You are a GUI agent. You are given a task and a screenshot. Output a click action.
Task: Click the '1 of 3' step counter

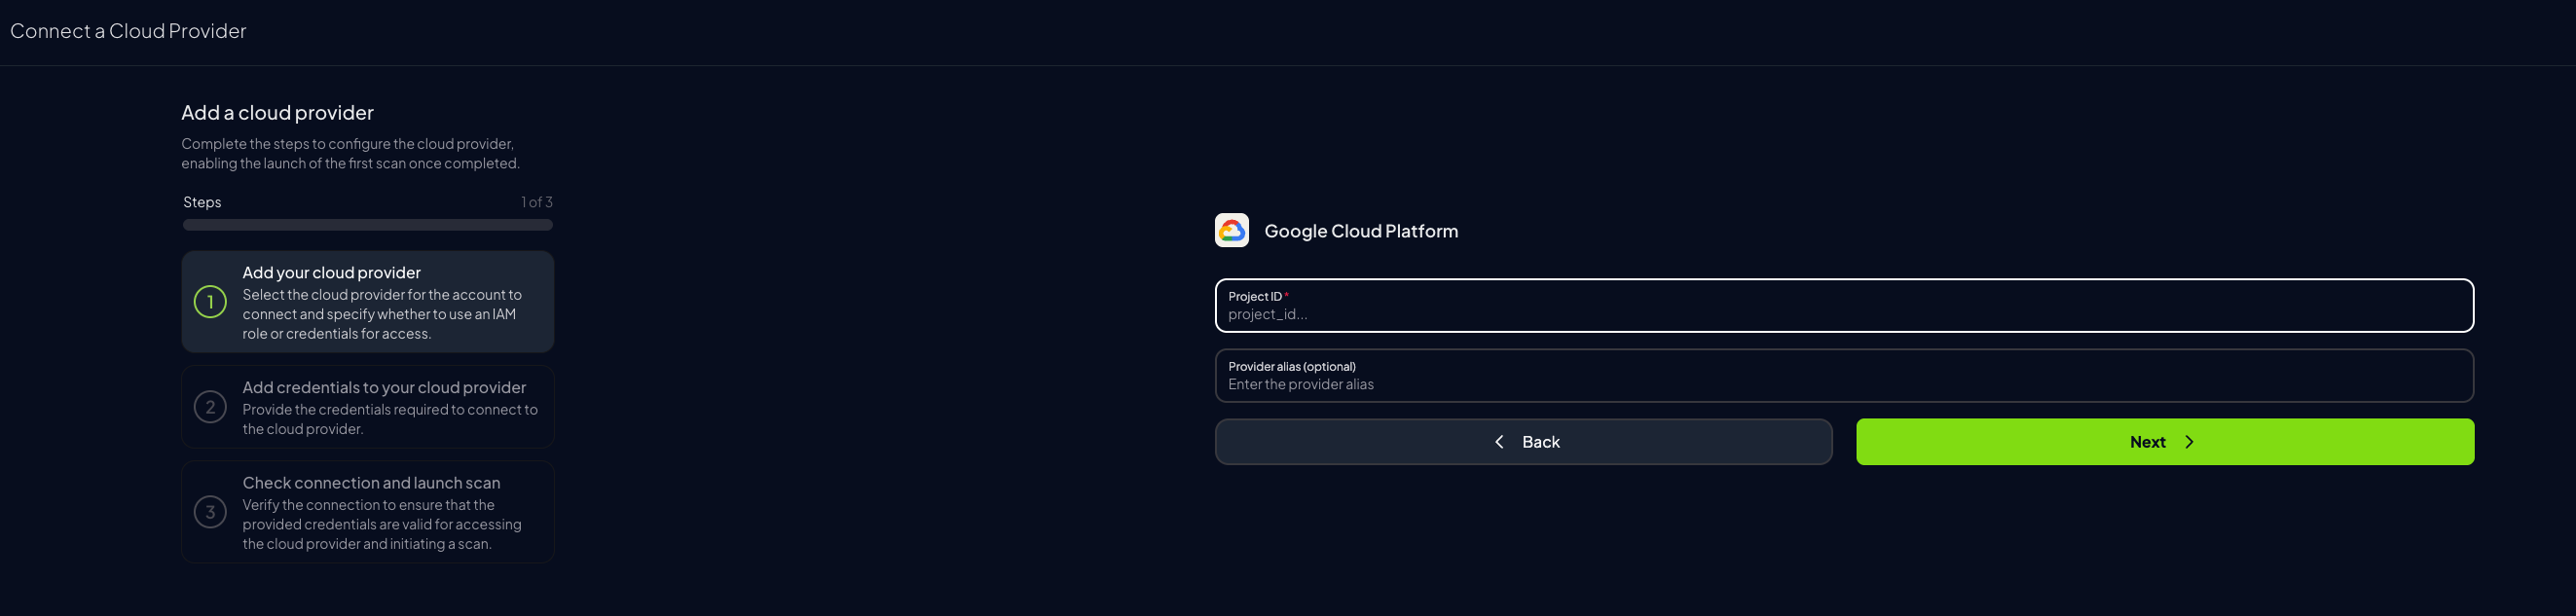point(537,202)
